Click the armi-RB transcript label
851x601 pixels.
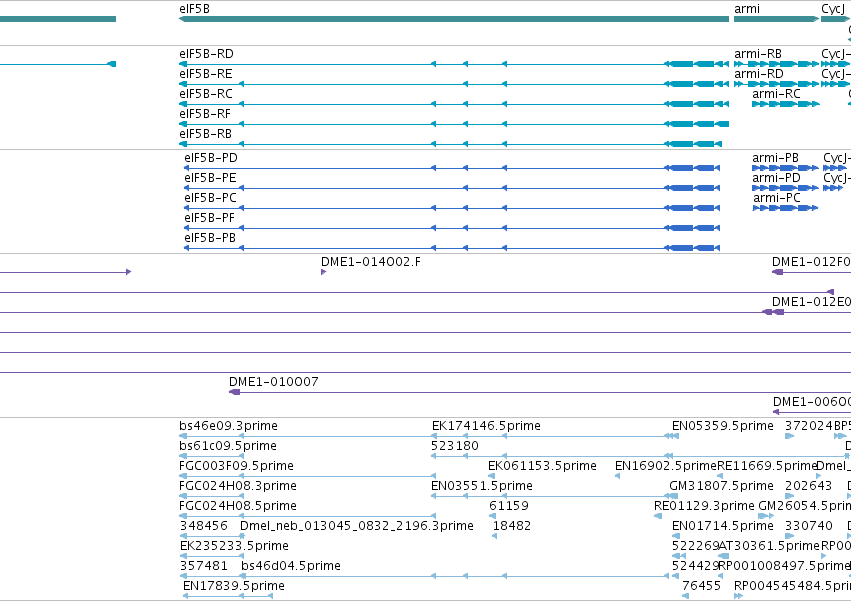[758, 54]
